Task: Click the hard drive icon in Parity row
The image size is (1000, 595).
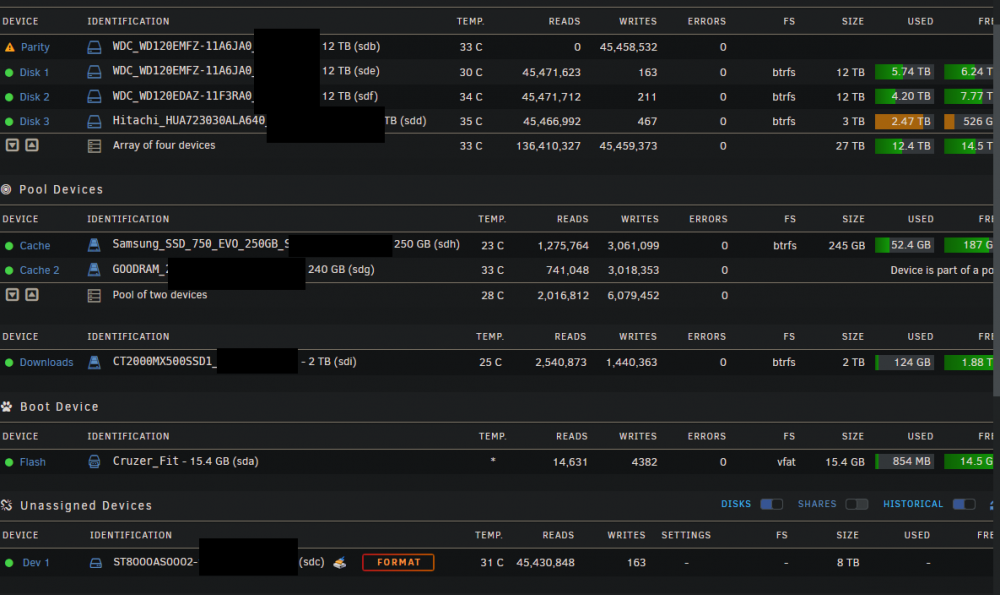Action: 94,47
